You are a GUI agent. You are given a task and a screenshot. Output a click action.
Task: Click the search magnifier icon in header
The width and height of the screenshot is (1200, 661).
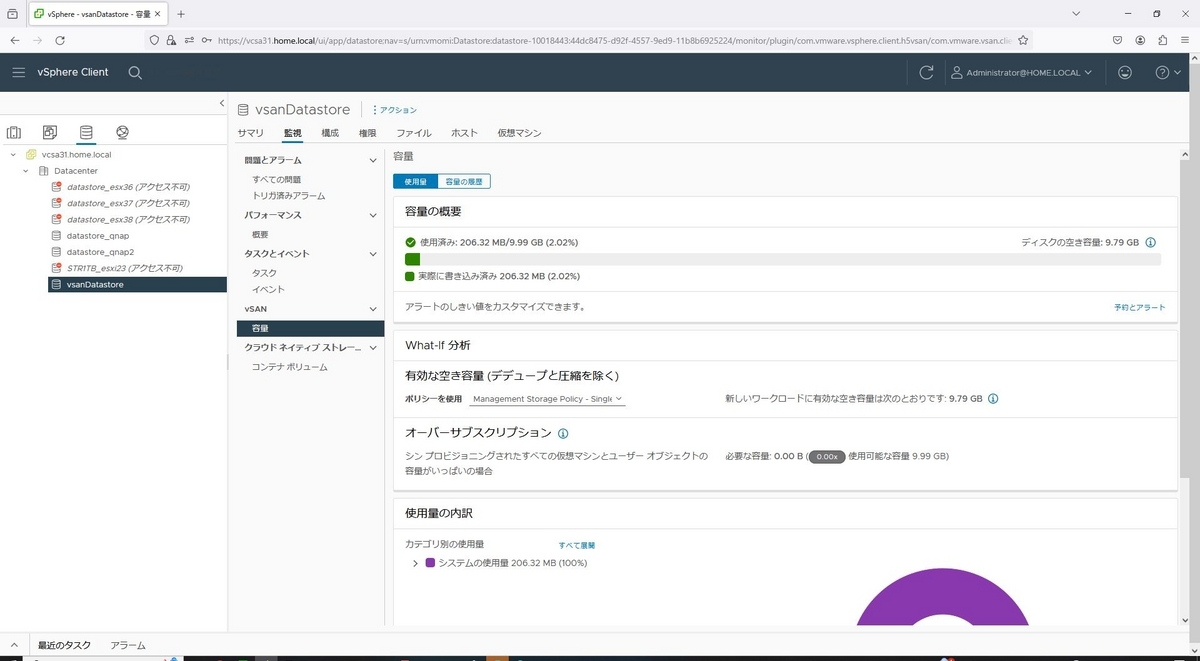point(135,73)
